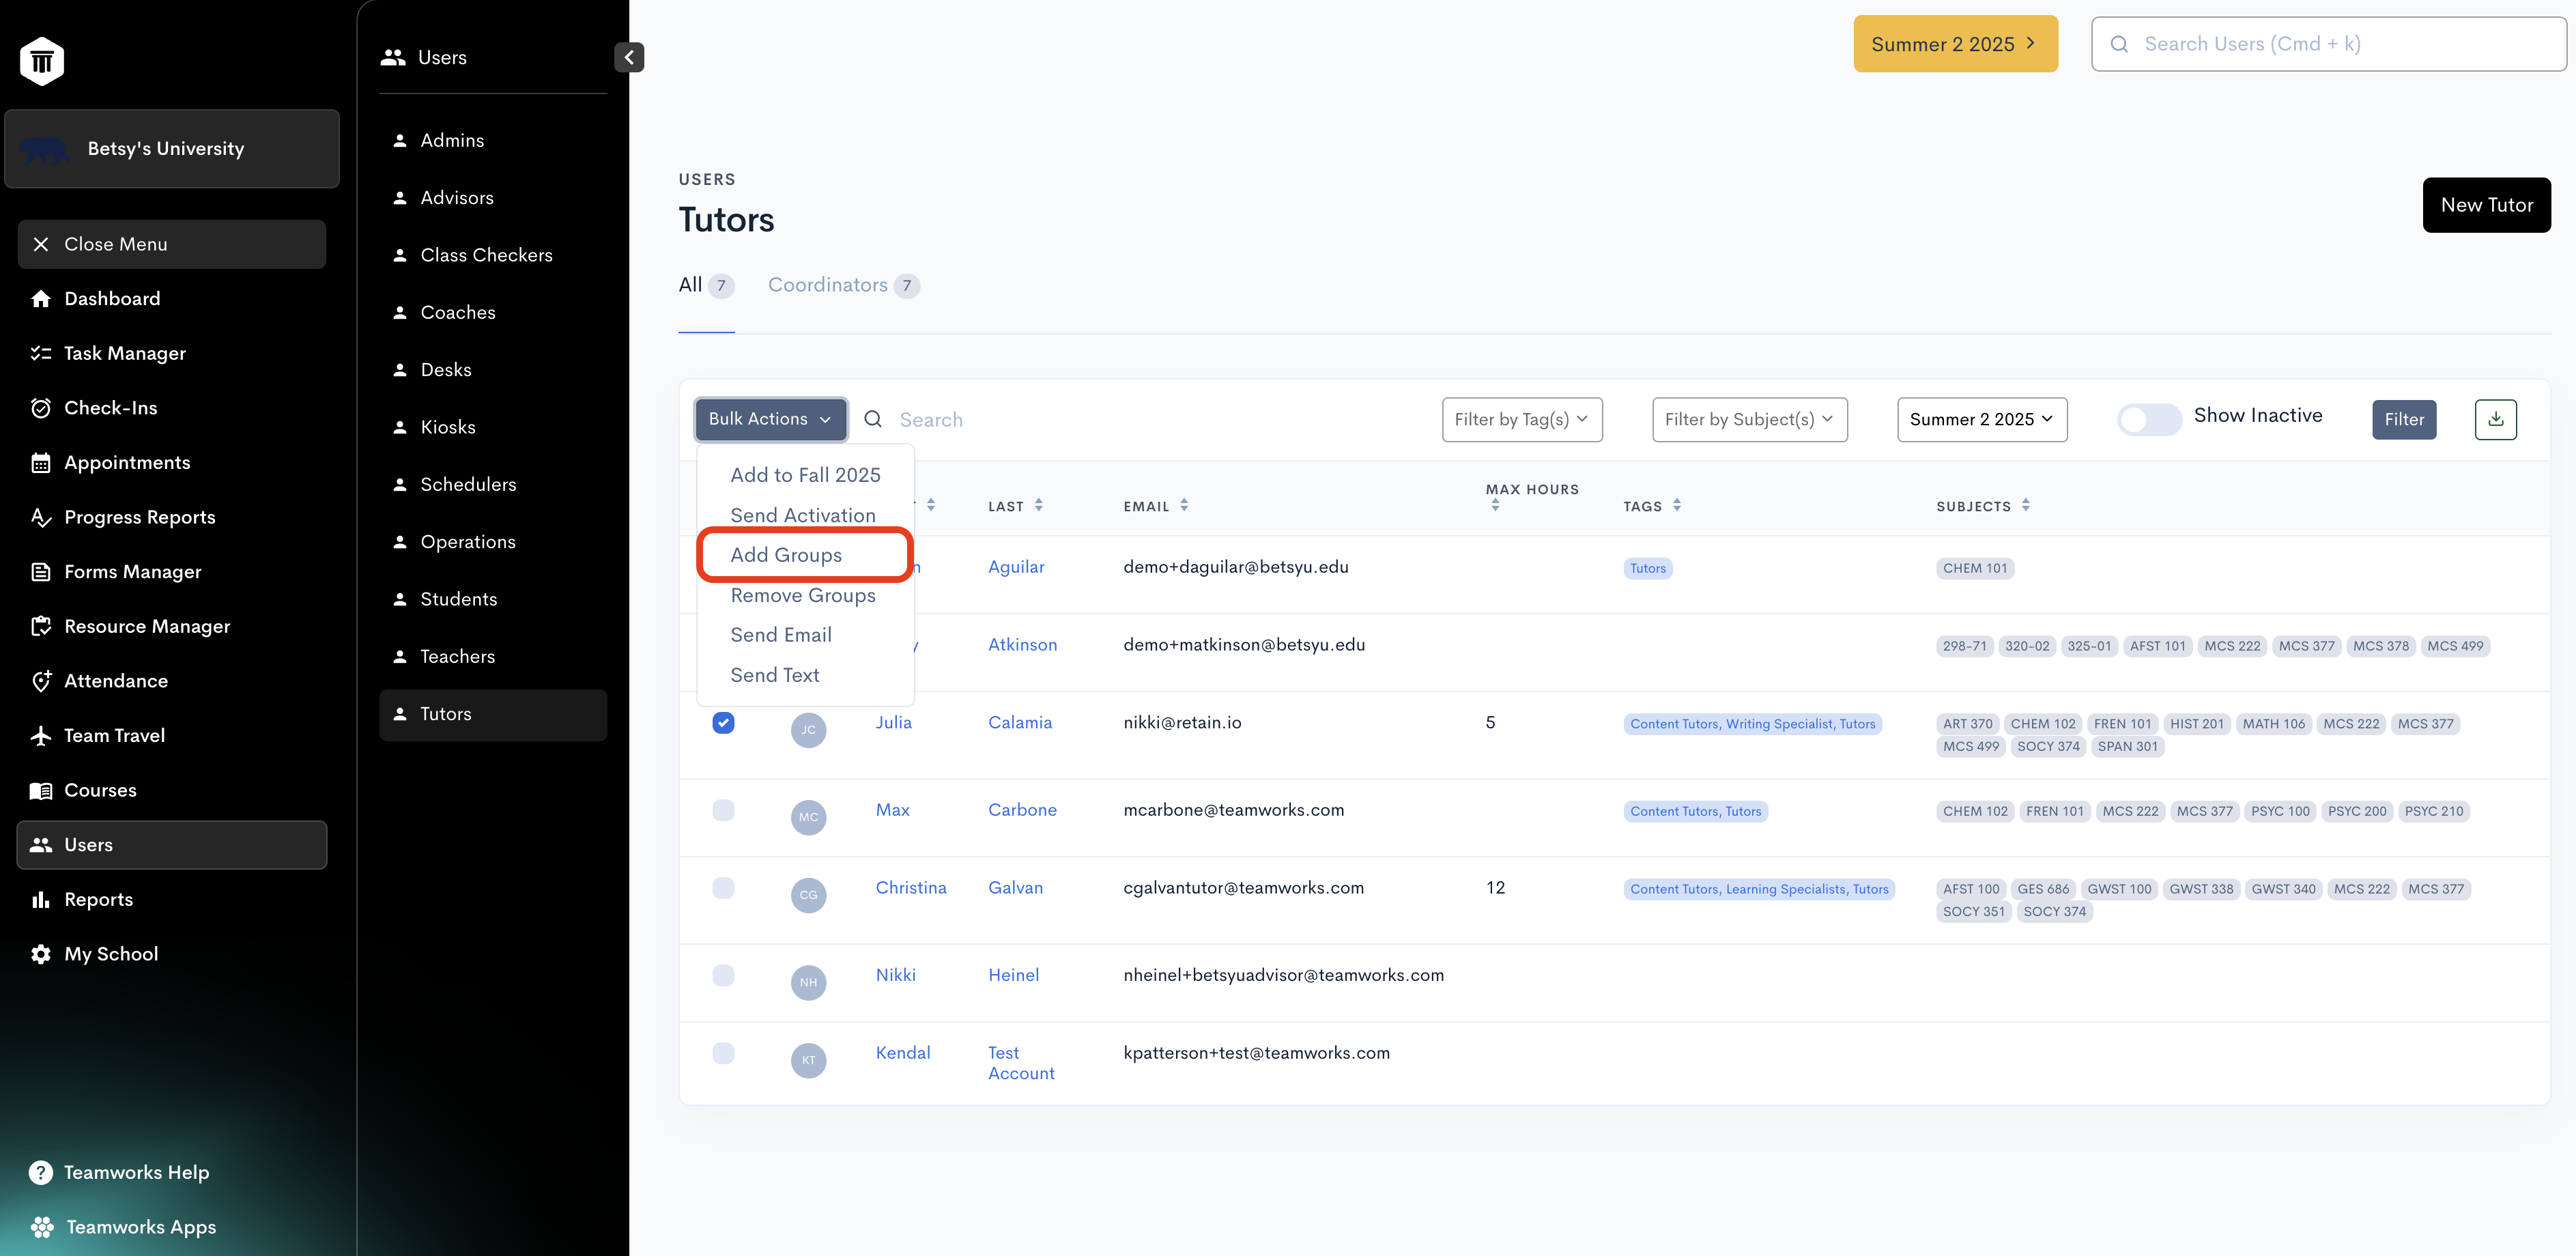Click the Teamworks Help question icon
2576x1256 pixels.
tap(41, 1172)
